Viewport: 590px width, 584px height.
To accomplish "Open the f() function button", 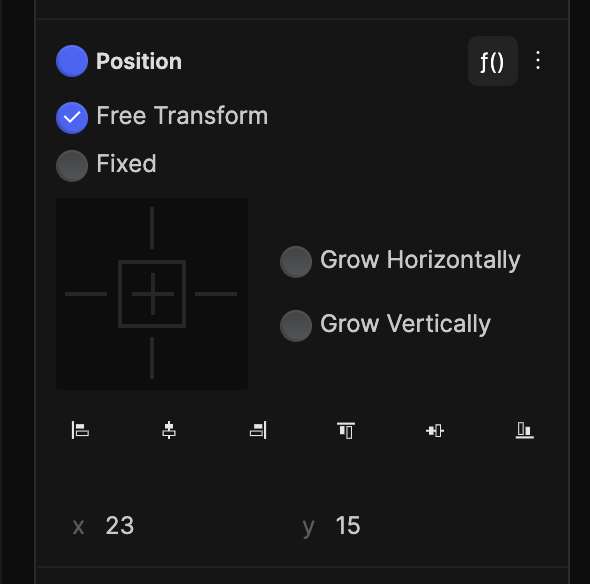I will [493, 61].
